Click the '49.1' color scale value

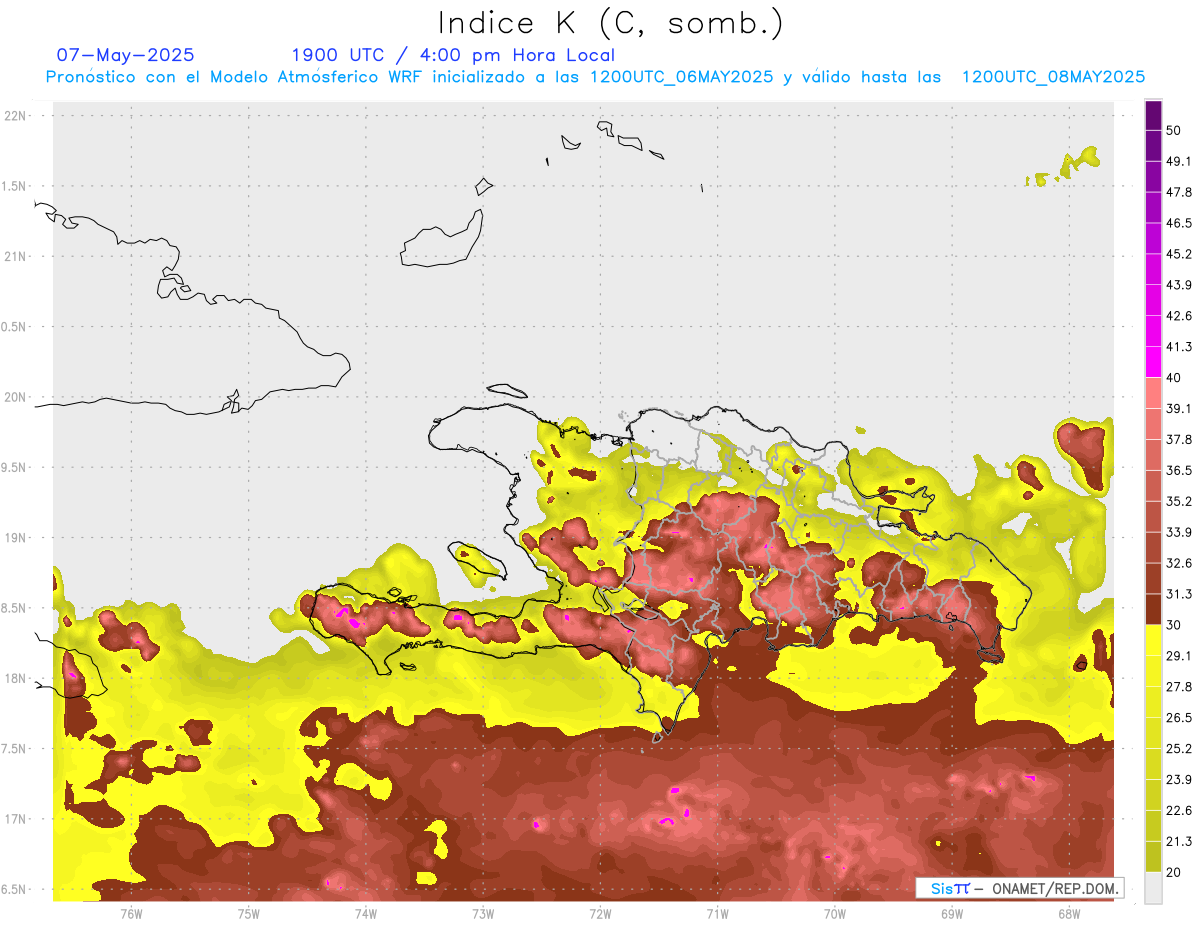(x=1179, y=161)
